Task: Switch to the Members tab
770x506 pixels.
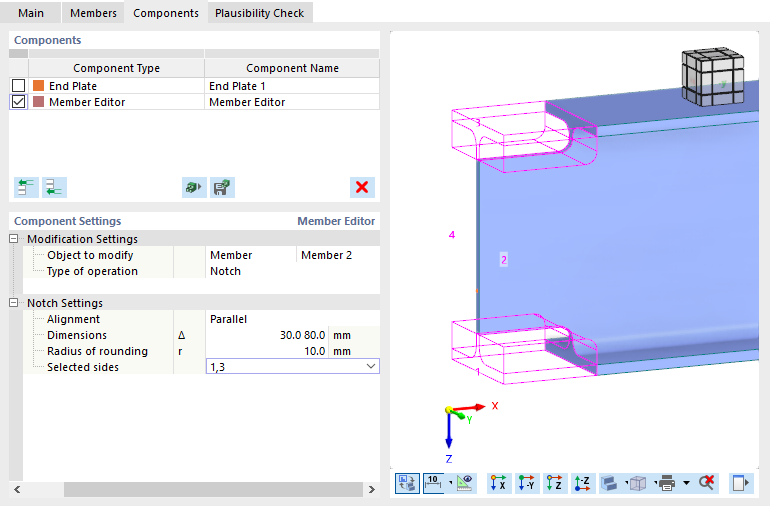Action: [93, 13]
